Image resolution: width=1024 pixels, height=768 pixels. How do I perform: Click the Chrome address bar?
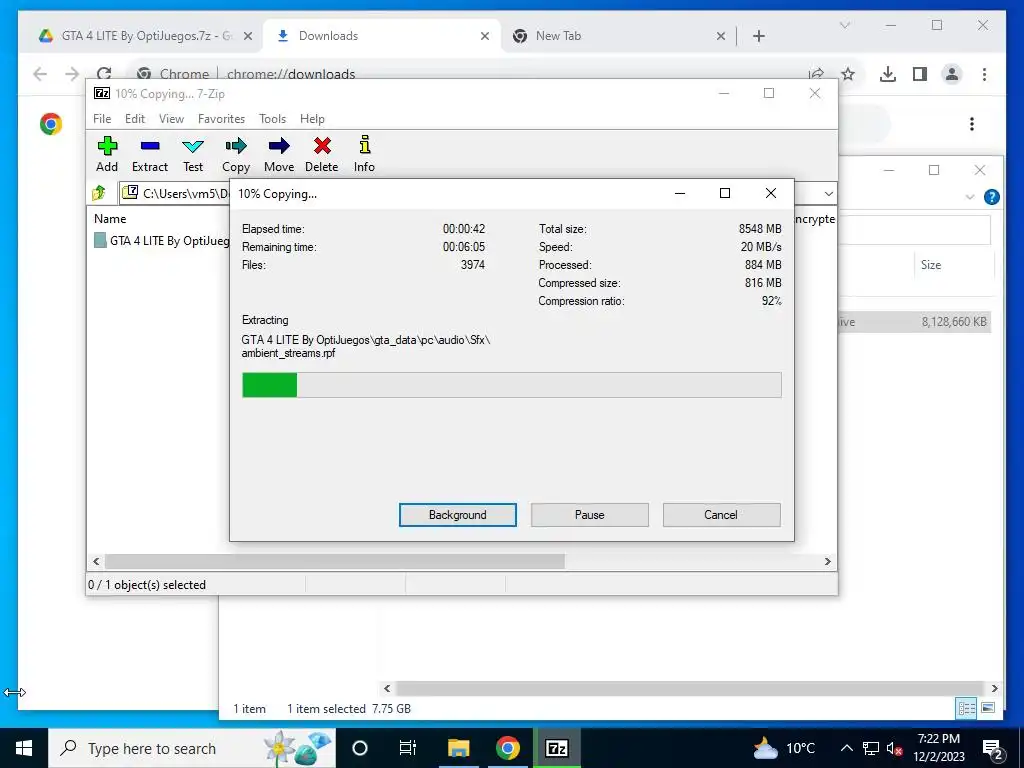pyautogui.click(x=470, y=74)
